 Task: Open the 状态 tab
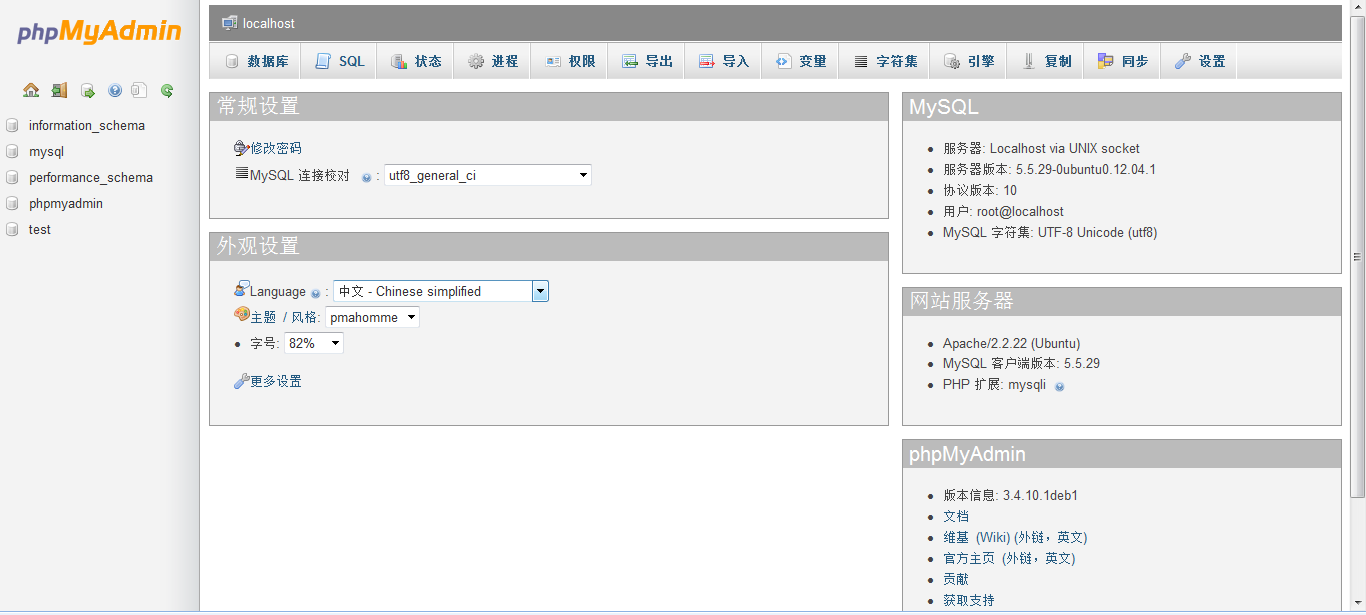pos(416,61)
